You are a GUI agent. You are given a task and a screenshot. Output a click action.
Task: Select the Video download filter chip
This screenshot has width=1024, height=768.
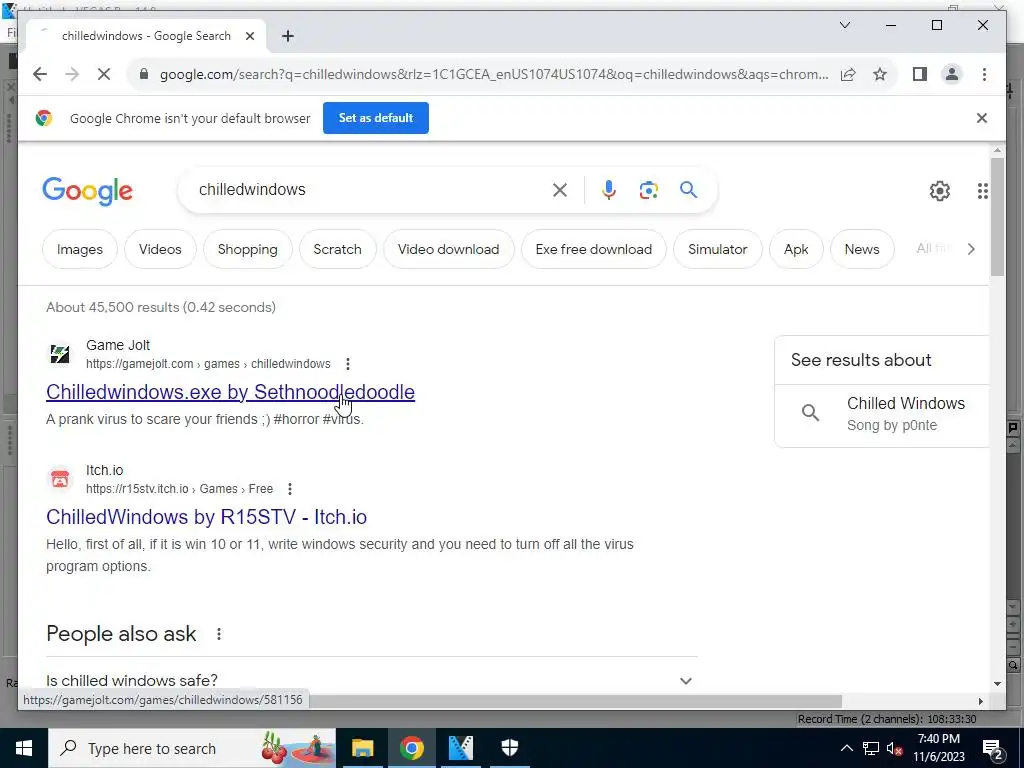tap(449, 249)
